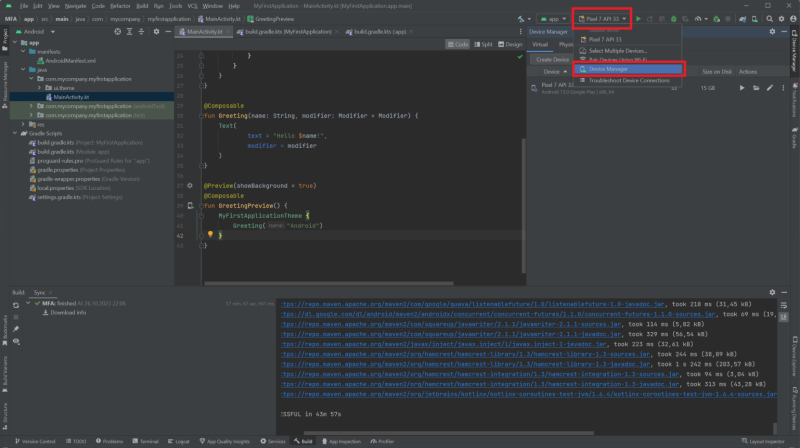Open the Pixel 7 API 33 device dropdown
800x448 pixels.
click(x=602, y=19)
